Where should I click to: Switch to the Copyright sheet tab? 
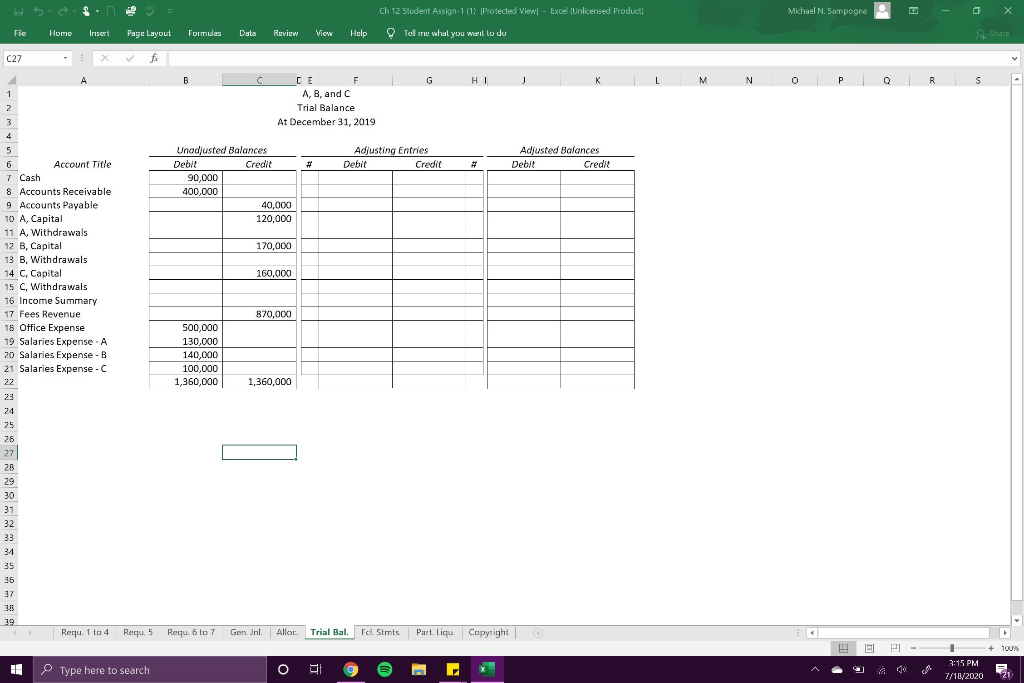[x=488, y=632]
